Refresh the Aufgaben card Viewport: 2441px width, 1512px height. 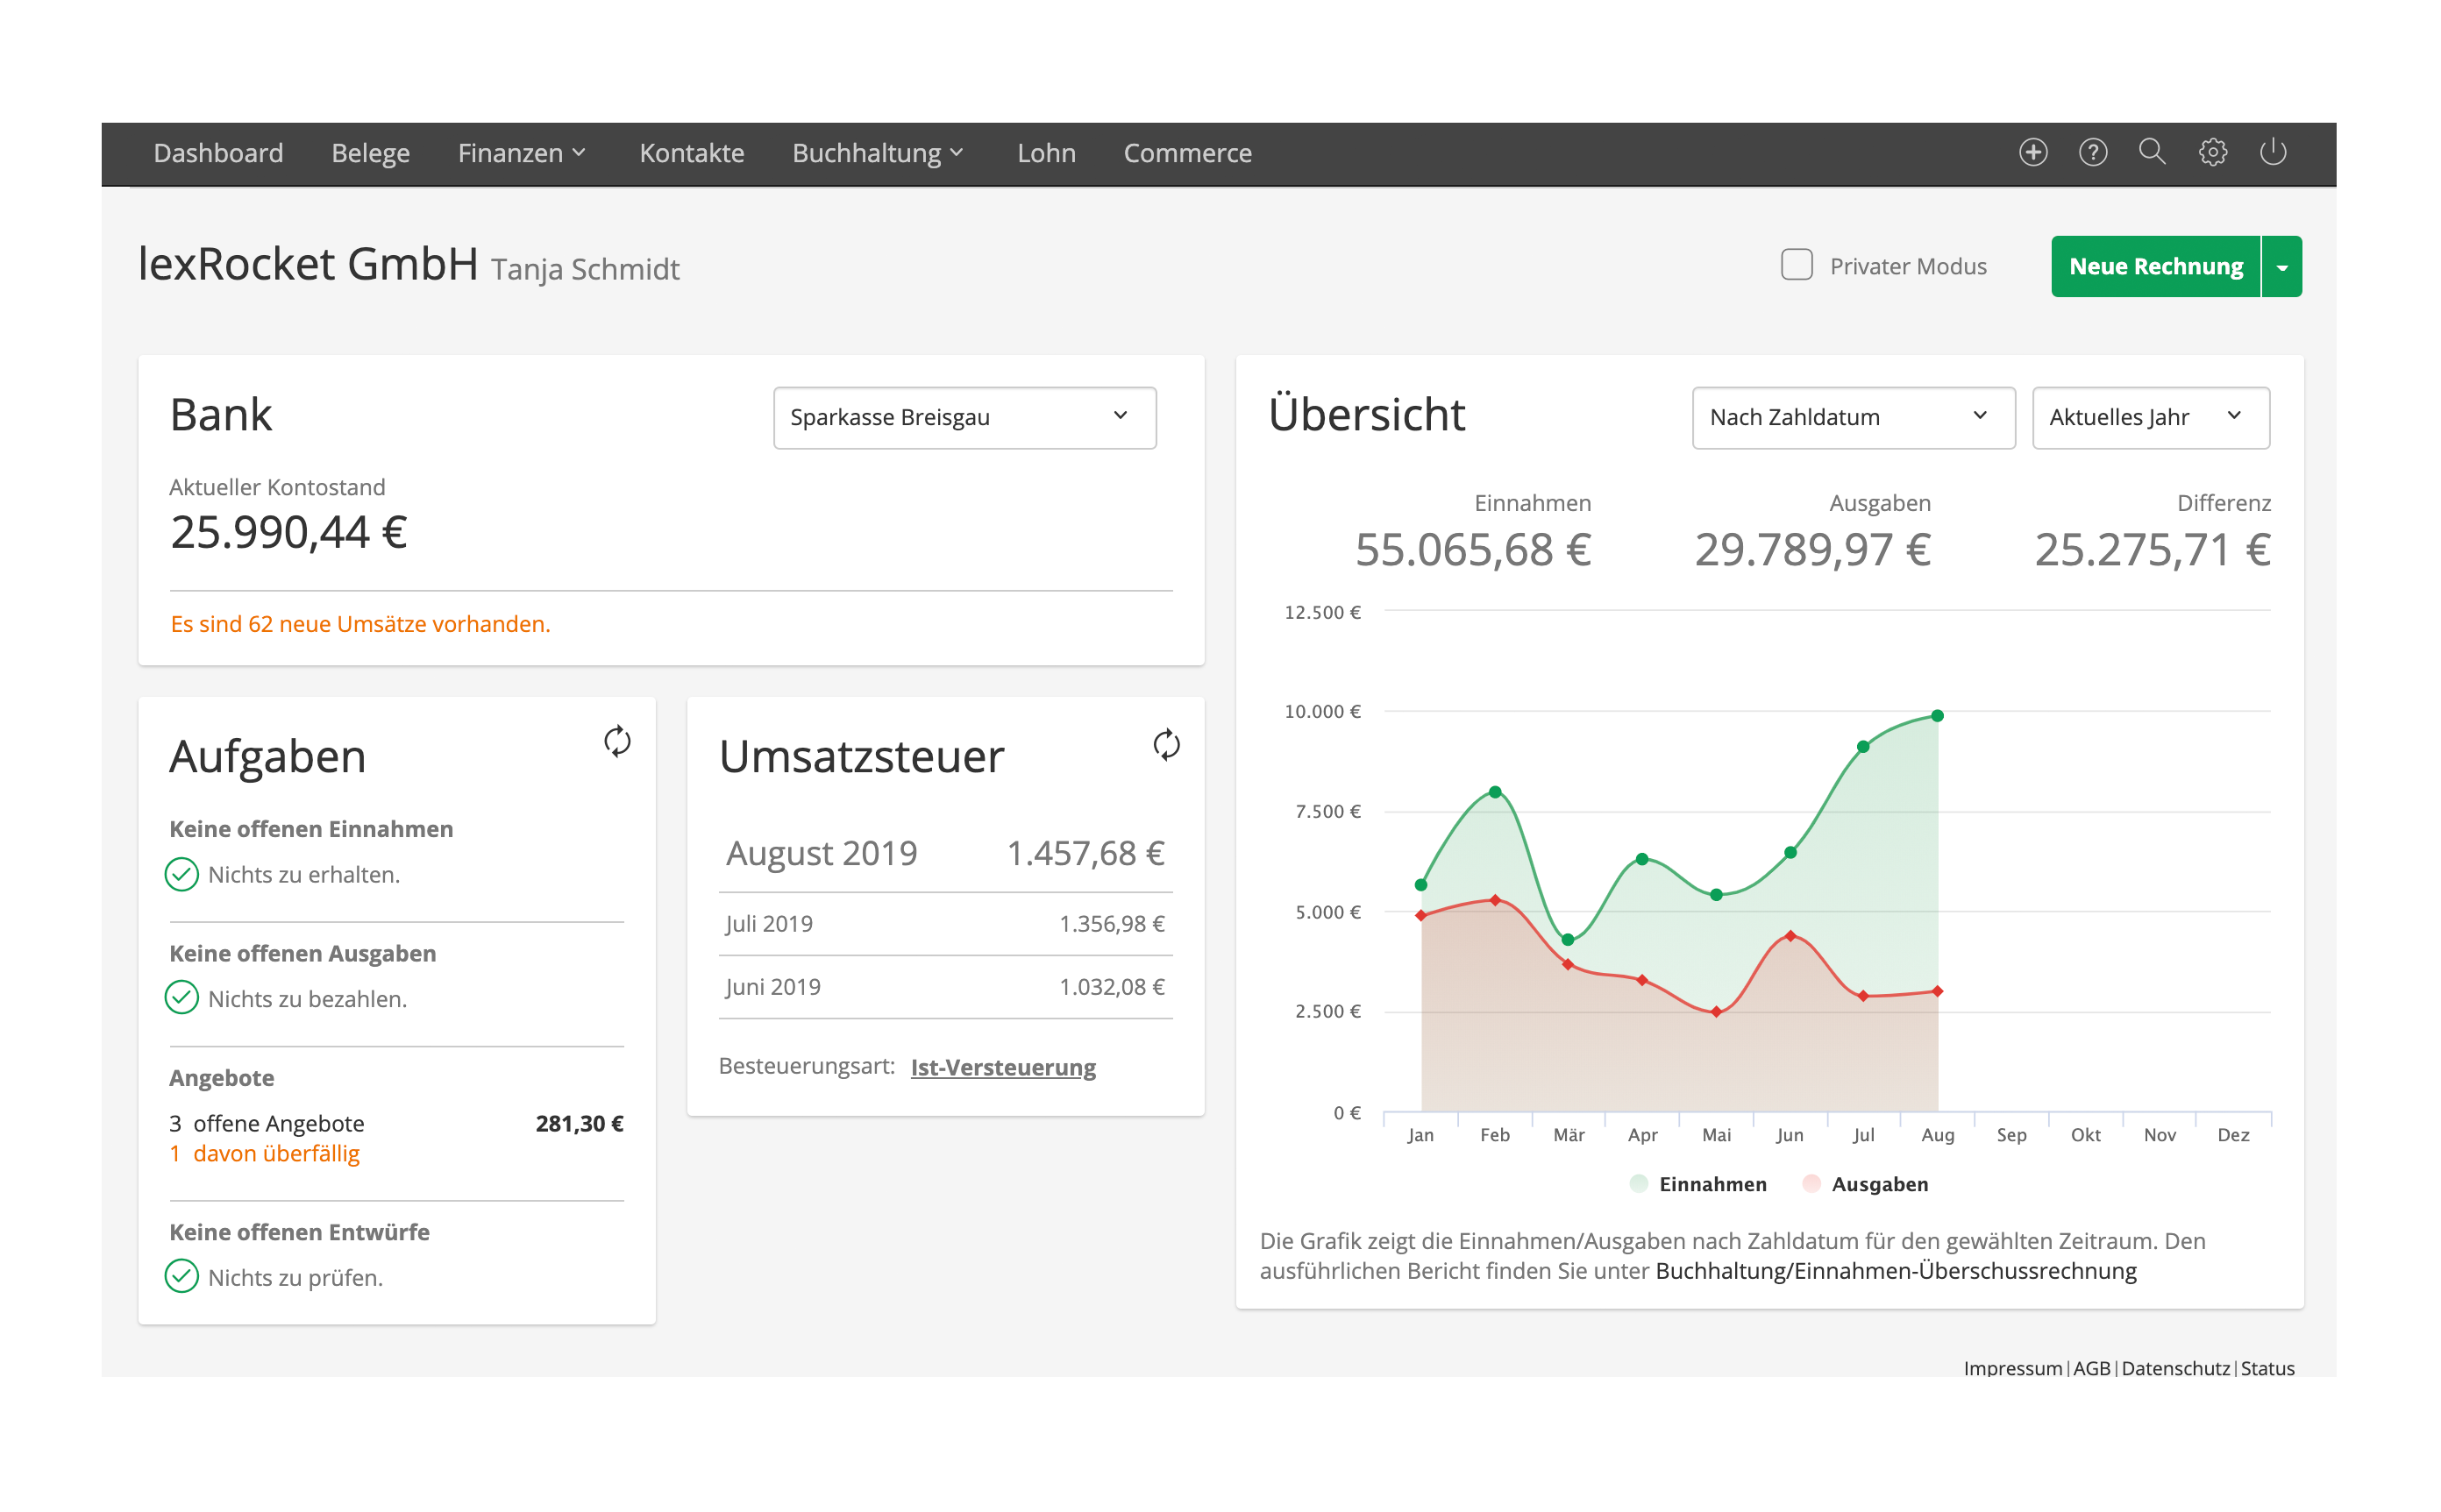click(617, 744)
